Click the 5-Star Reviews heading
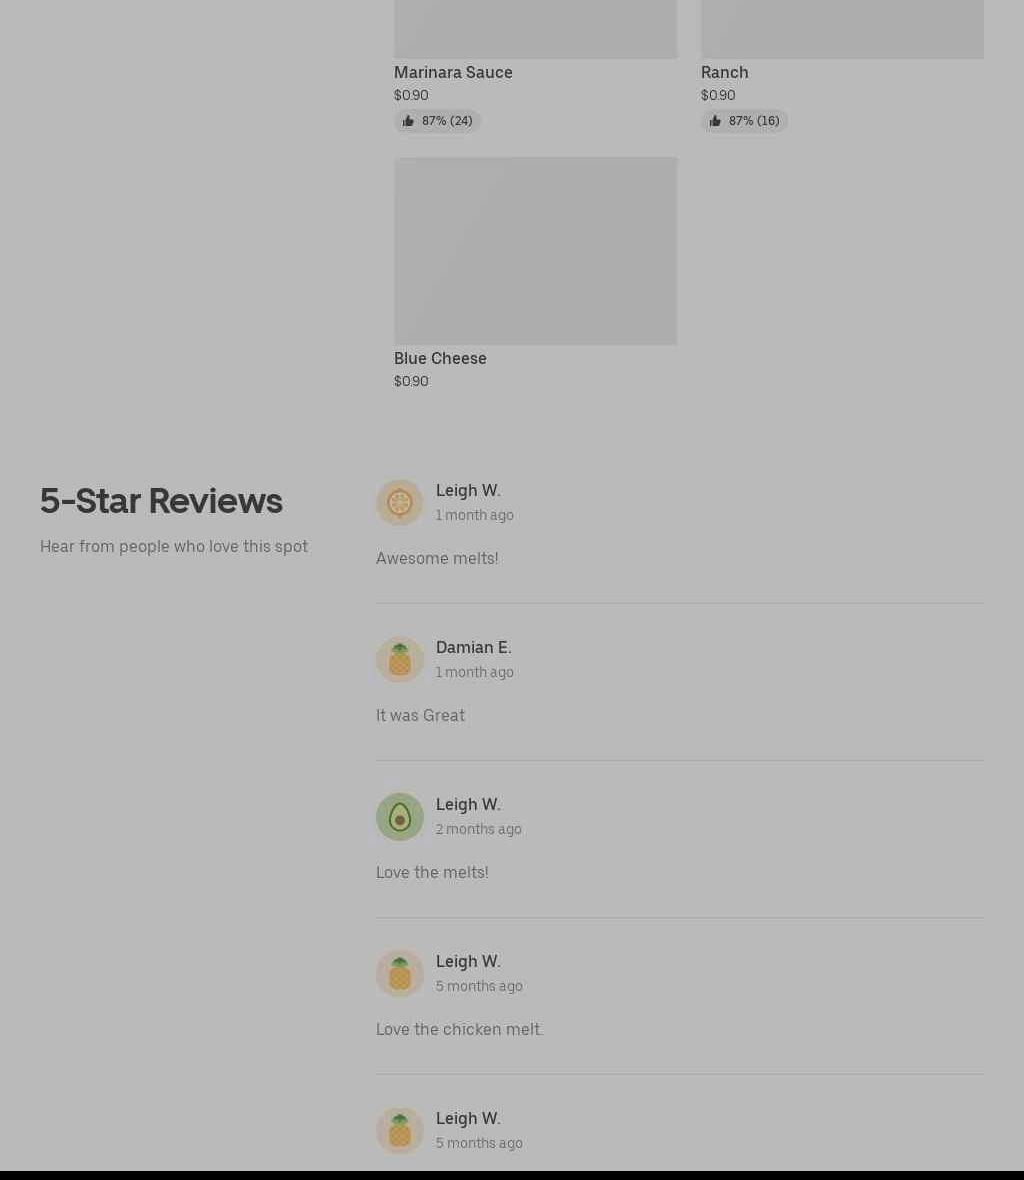The height and width of the screenshot is (1180, 1024). 161,501
